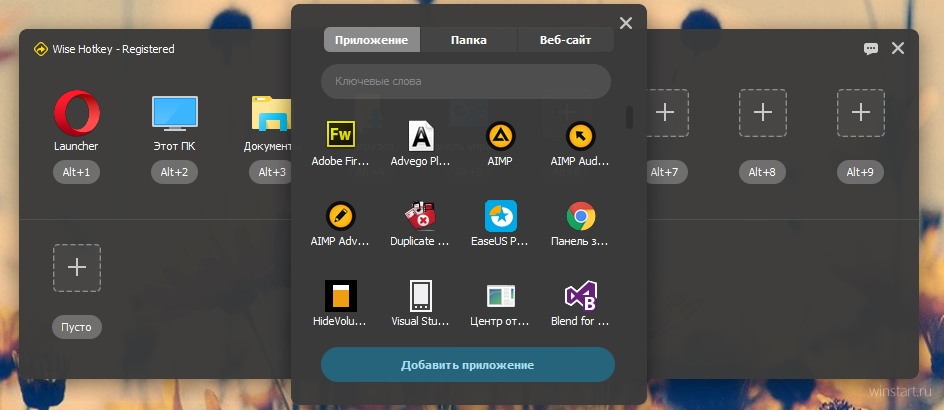
Task: Click the Alt+7 hotkey label
Action: click(665, 172)
